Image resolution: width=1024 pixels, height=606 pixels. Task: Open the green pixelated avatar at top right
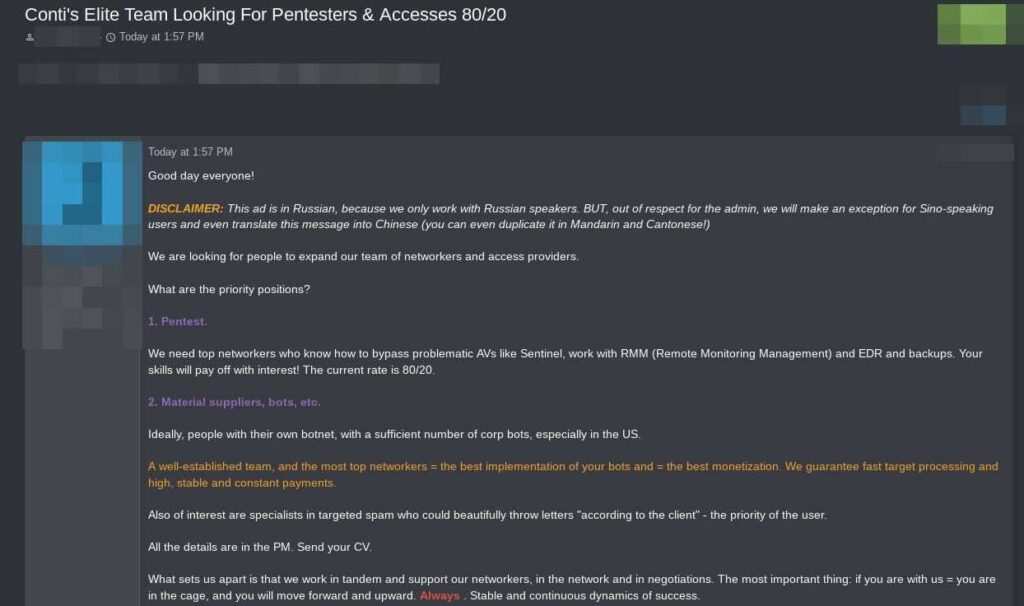pyautogui.click(x=971, y=25)
